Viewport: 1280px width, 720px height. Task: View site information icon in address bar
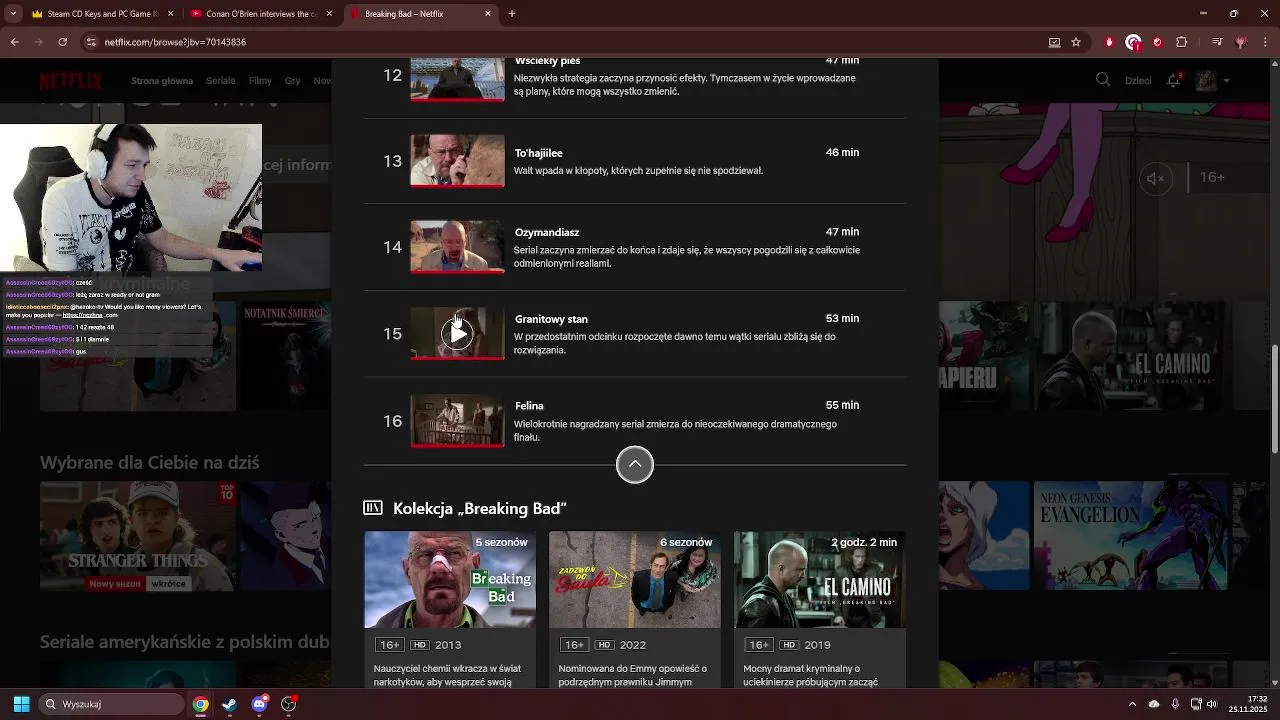tap(91, 42)
